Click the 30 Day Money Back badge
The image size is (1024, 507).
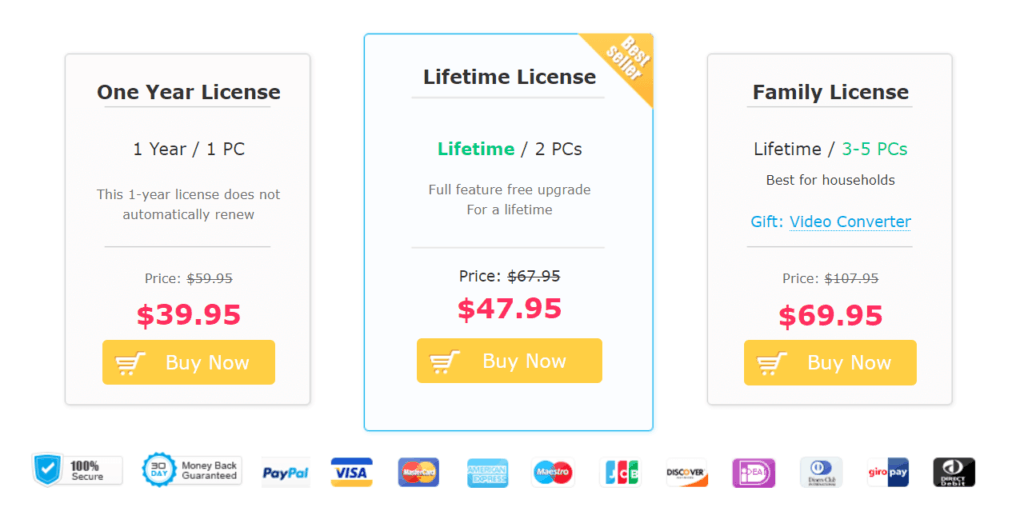coord(192,470)
